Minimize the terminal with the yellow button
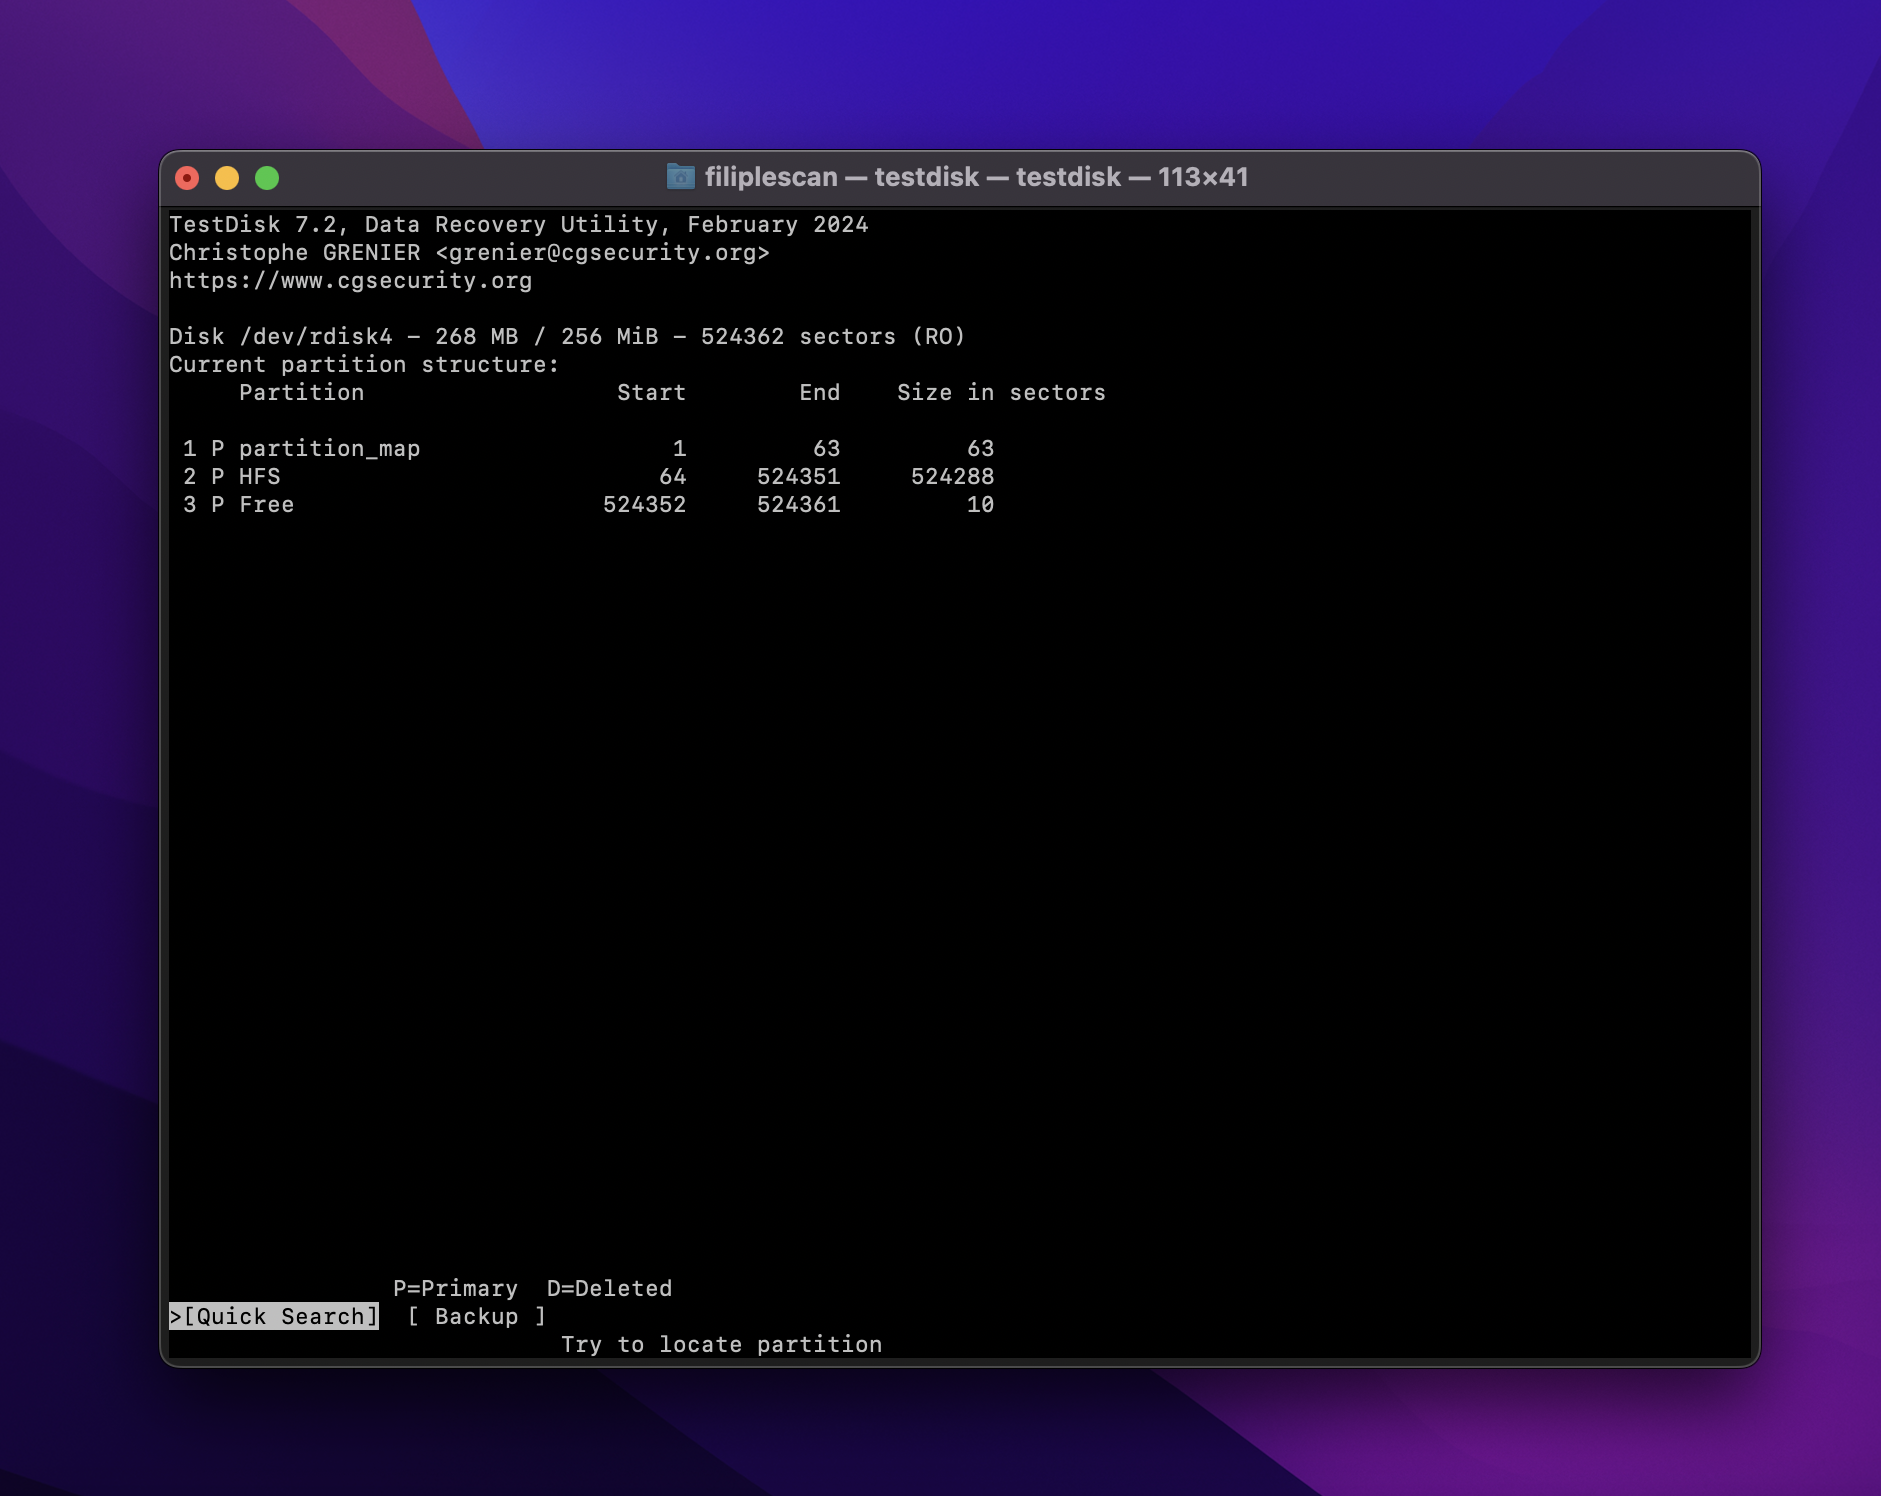1881x1496 pixels. 227,178
